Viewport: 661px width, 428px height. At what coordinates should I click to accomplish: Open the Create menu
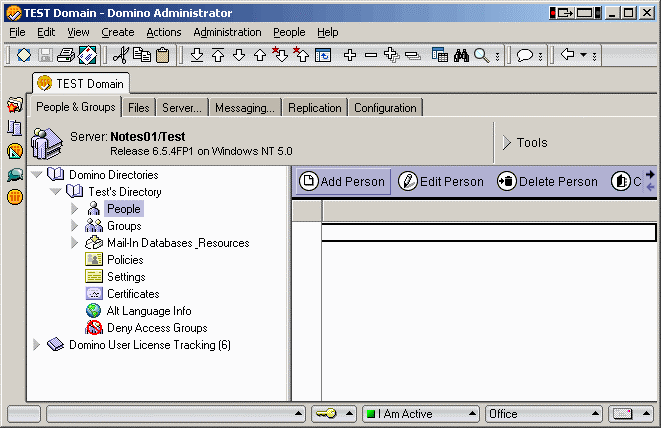[x=118, y=32]
